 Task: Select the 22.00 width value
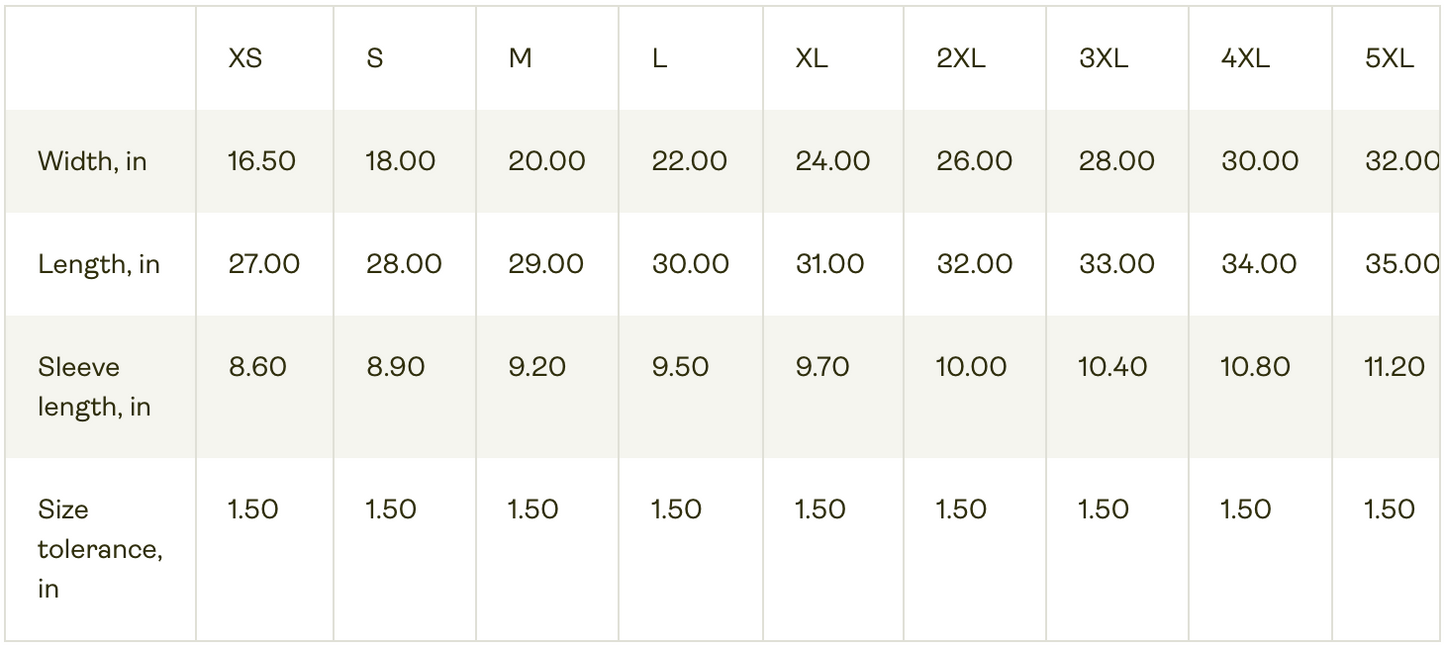689,161
